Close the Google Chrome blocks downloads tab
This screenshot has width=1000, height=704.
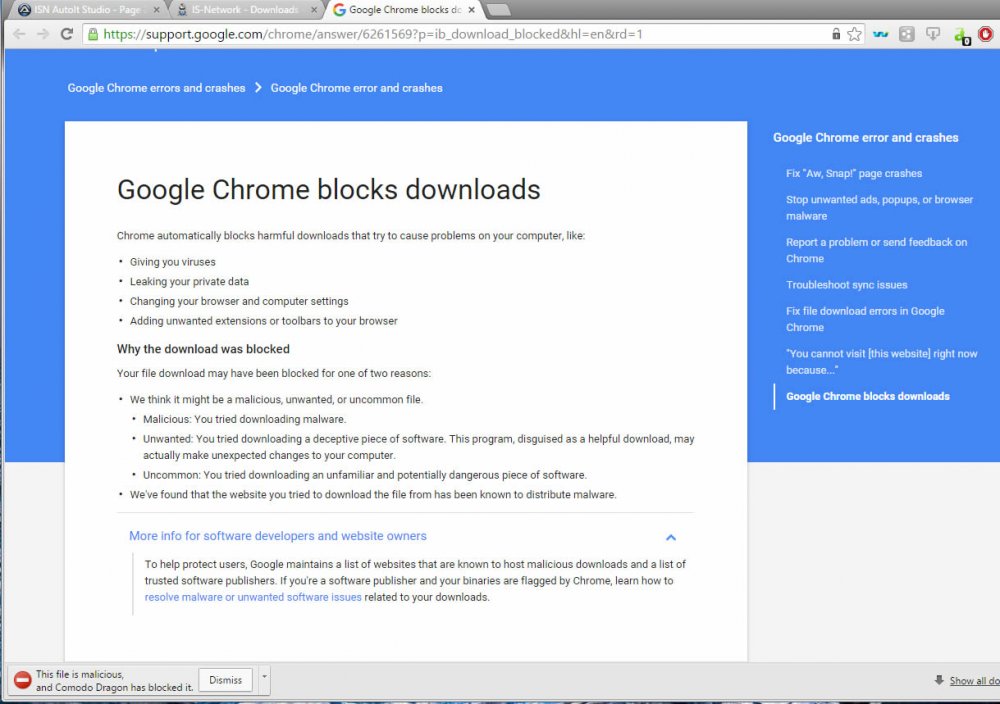click(471, 10)
